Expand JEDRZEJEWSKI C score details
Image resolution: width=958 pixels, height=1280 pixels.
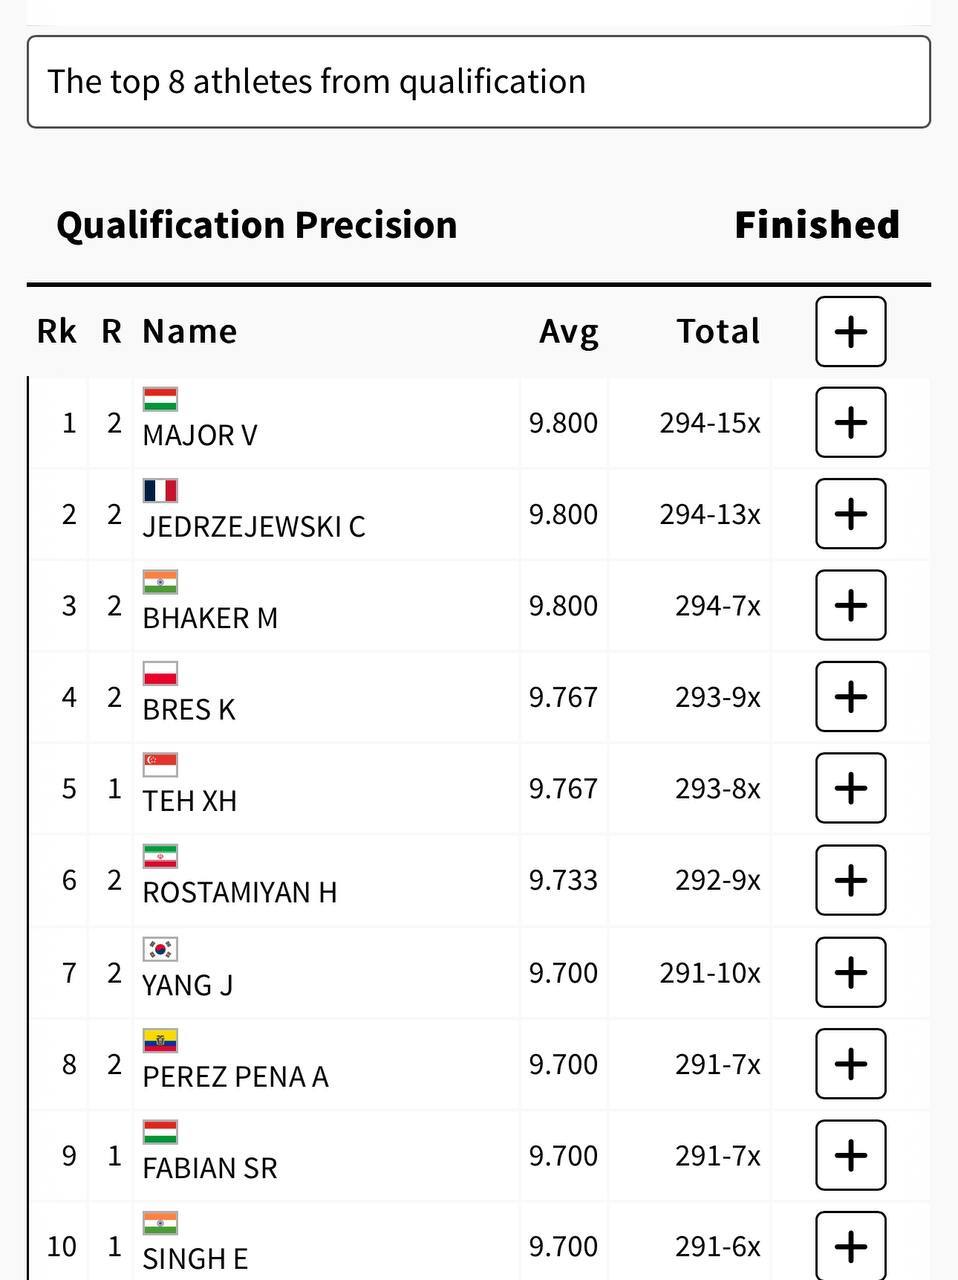point(850,514)
